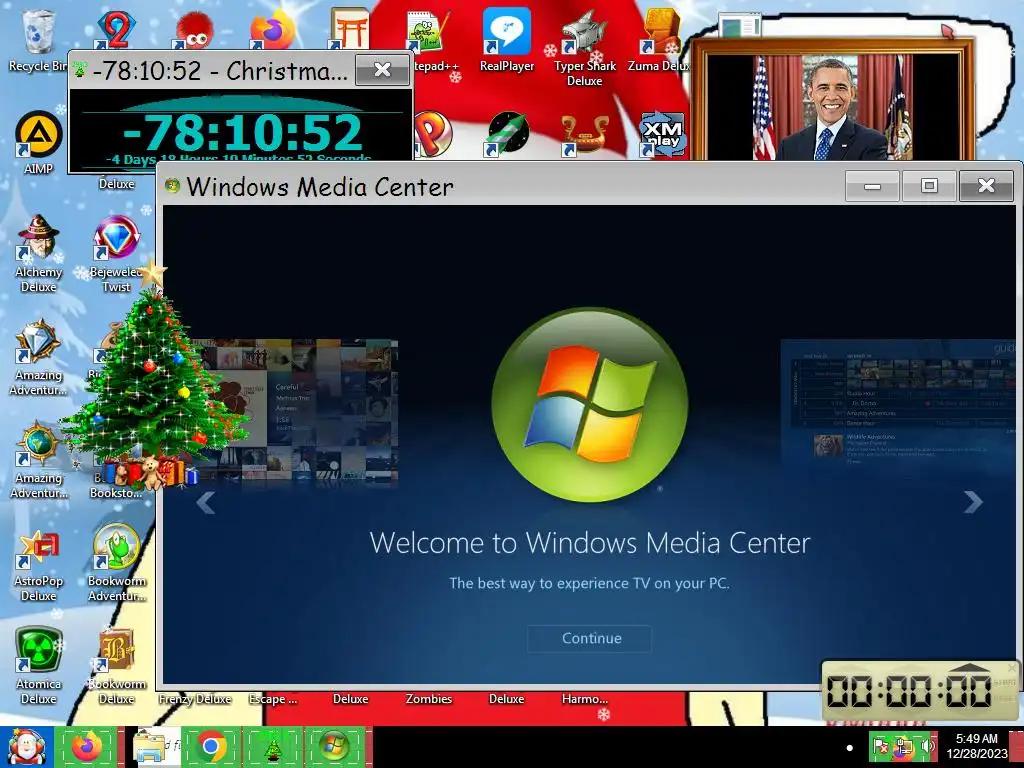Open the red fuzzy creature game shortcut
Image resolution: width=1024 pixels, height=768 pixels.
(x=193, y=29)
